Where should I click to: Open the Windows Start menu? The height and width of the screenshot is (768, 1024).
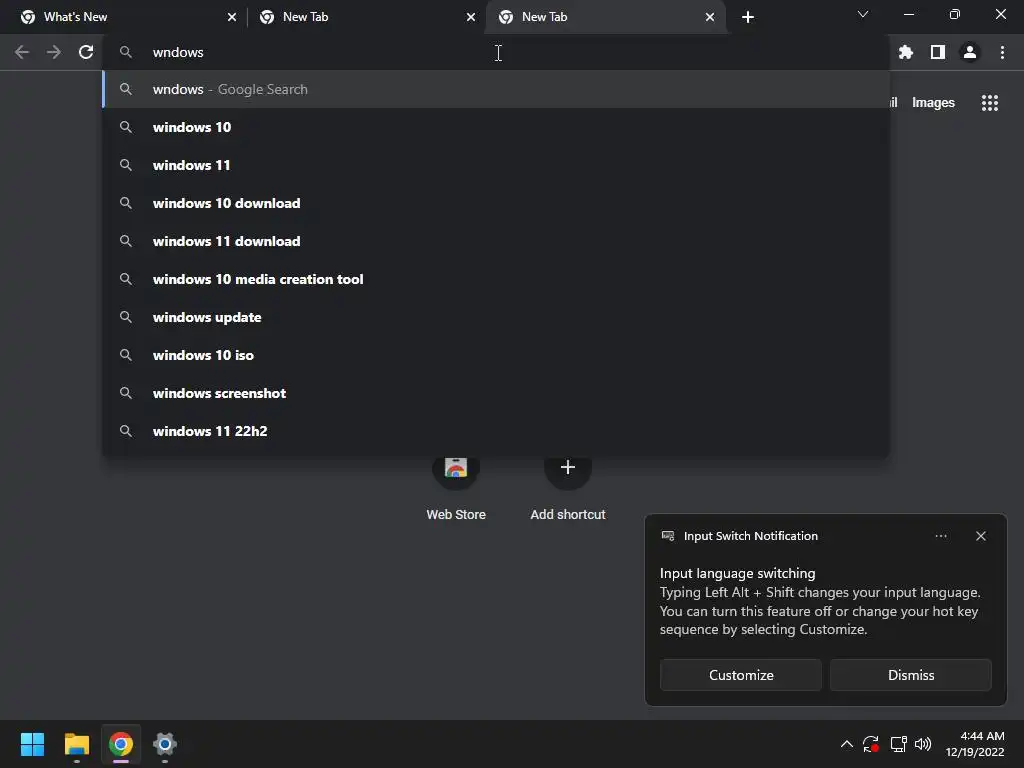32,744
